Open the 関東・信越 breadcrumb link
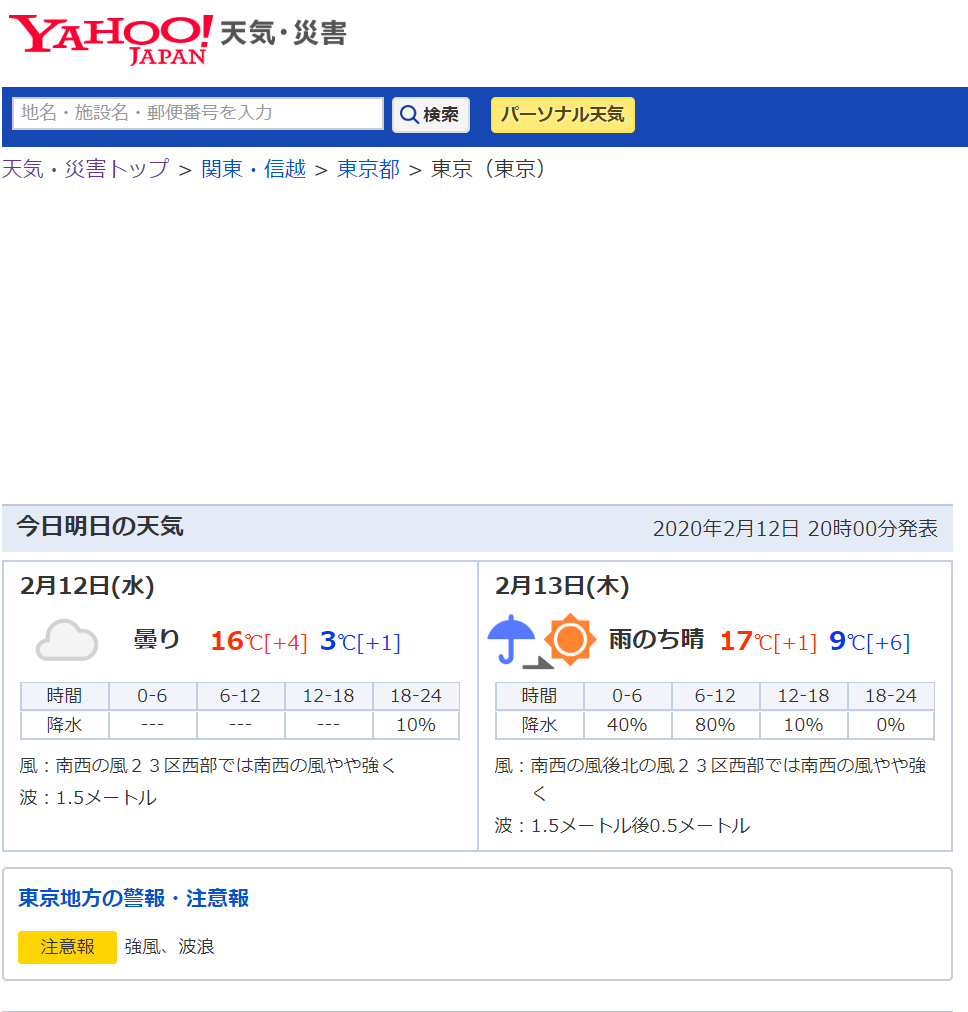Image resolution: width=968 pixels, height=1012 pixels. 254,169
